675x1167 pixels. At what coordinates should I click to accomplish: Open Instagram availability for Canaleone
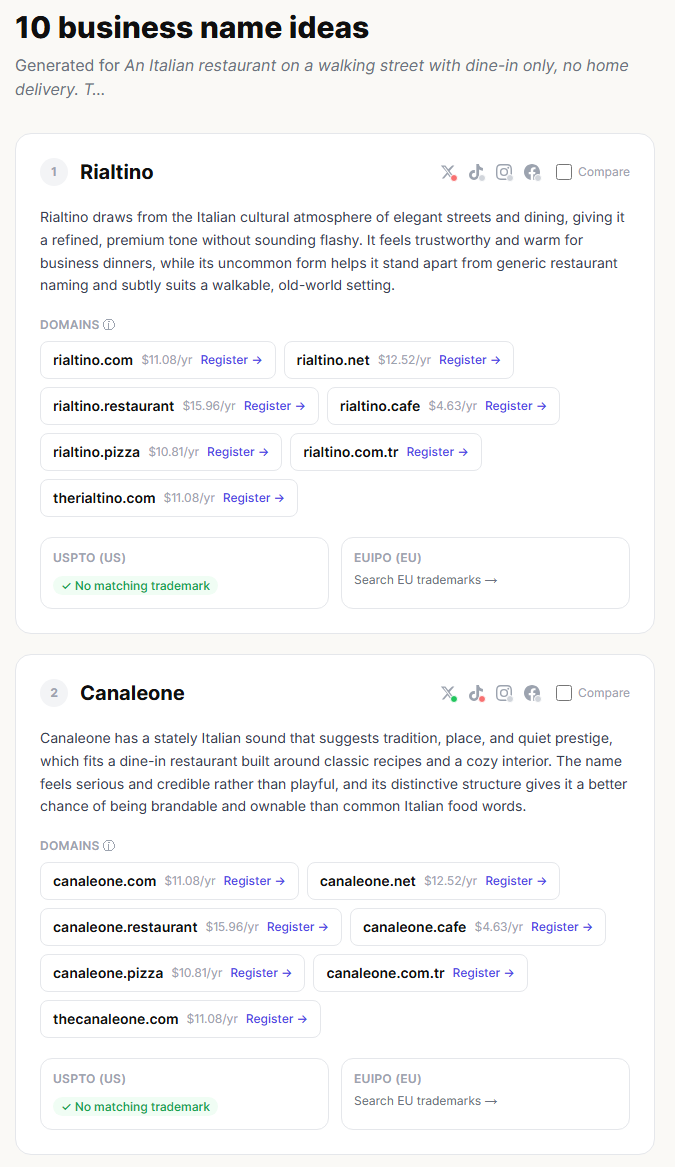504,693
